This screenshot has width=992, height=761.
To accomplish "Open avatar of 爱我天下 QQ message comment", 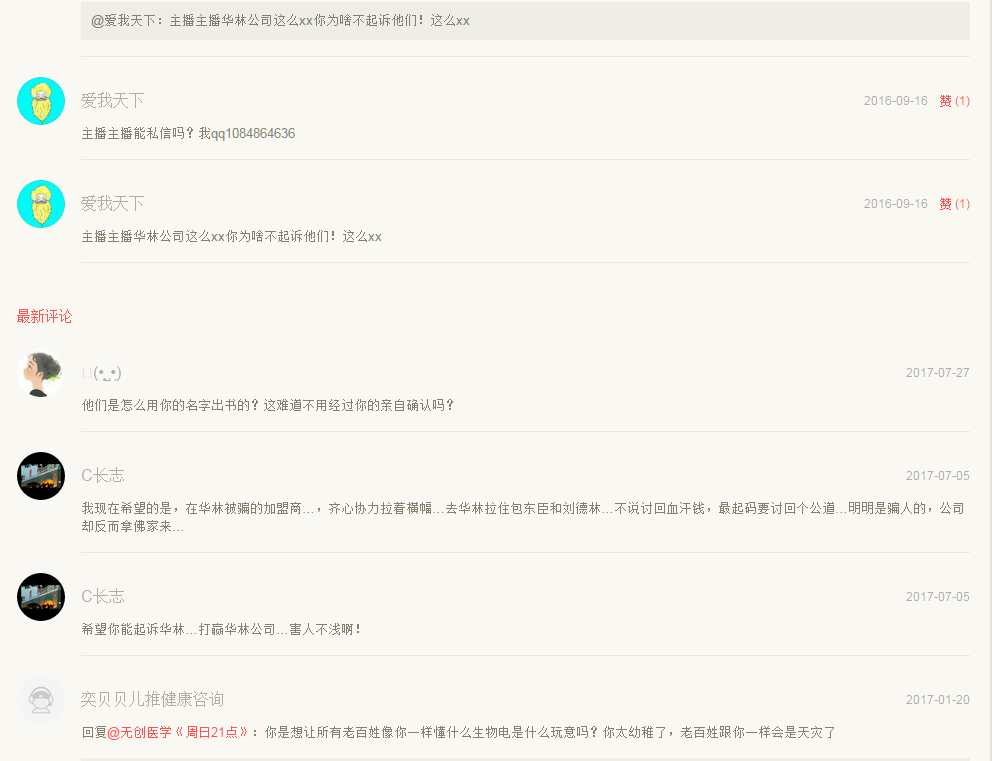I will 41,101.
